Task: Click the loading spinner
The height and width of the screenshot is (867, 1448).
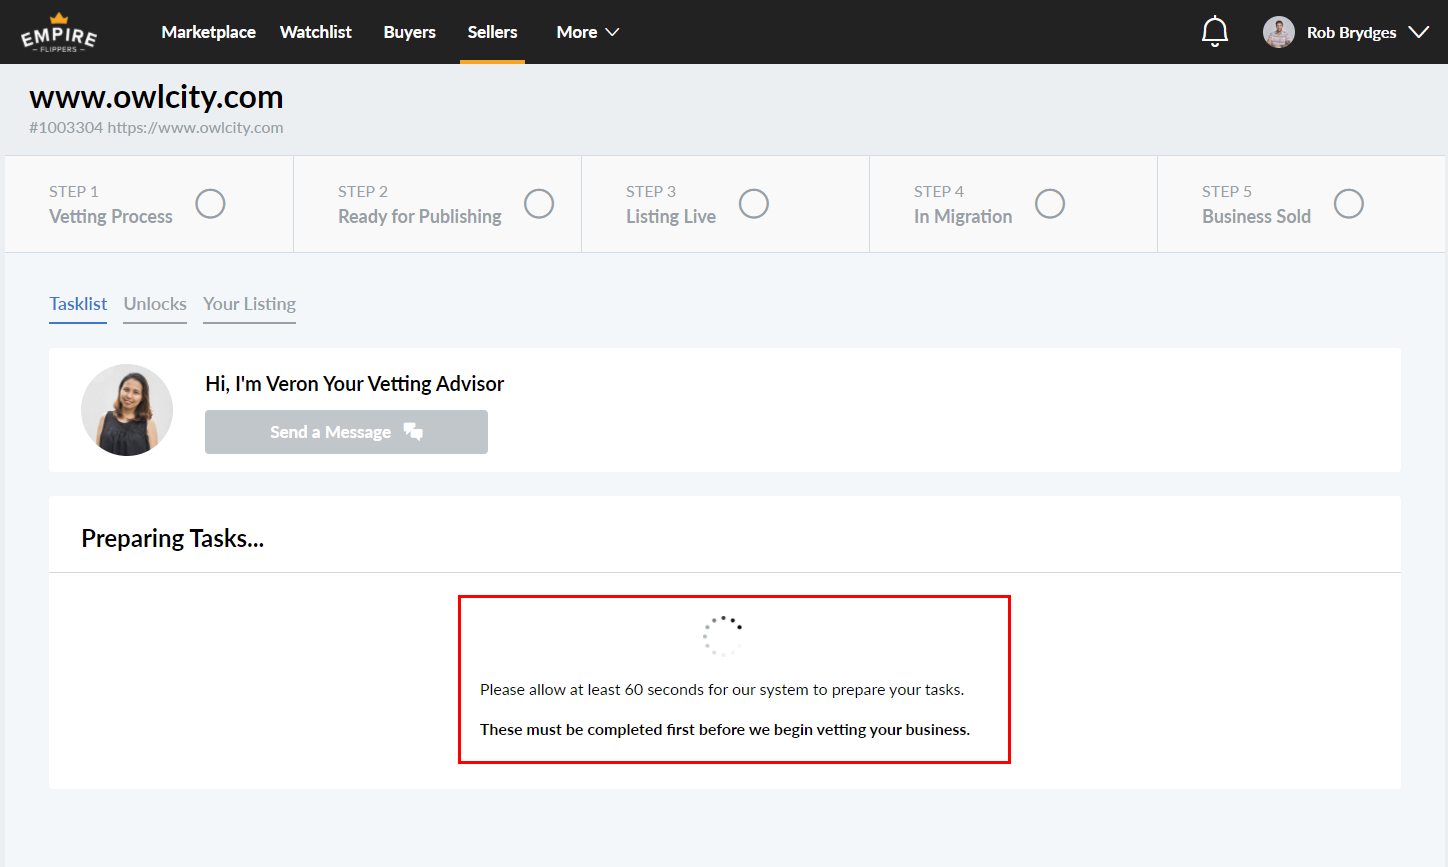Action: pos(723,636)
